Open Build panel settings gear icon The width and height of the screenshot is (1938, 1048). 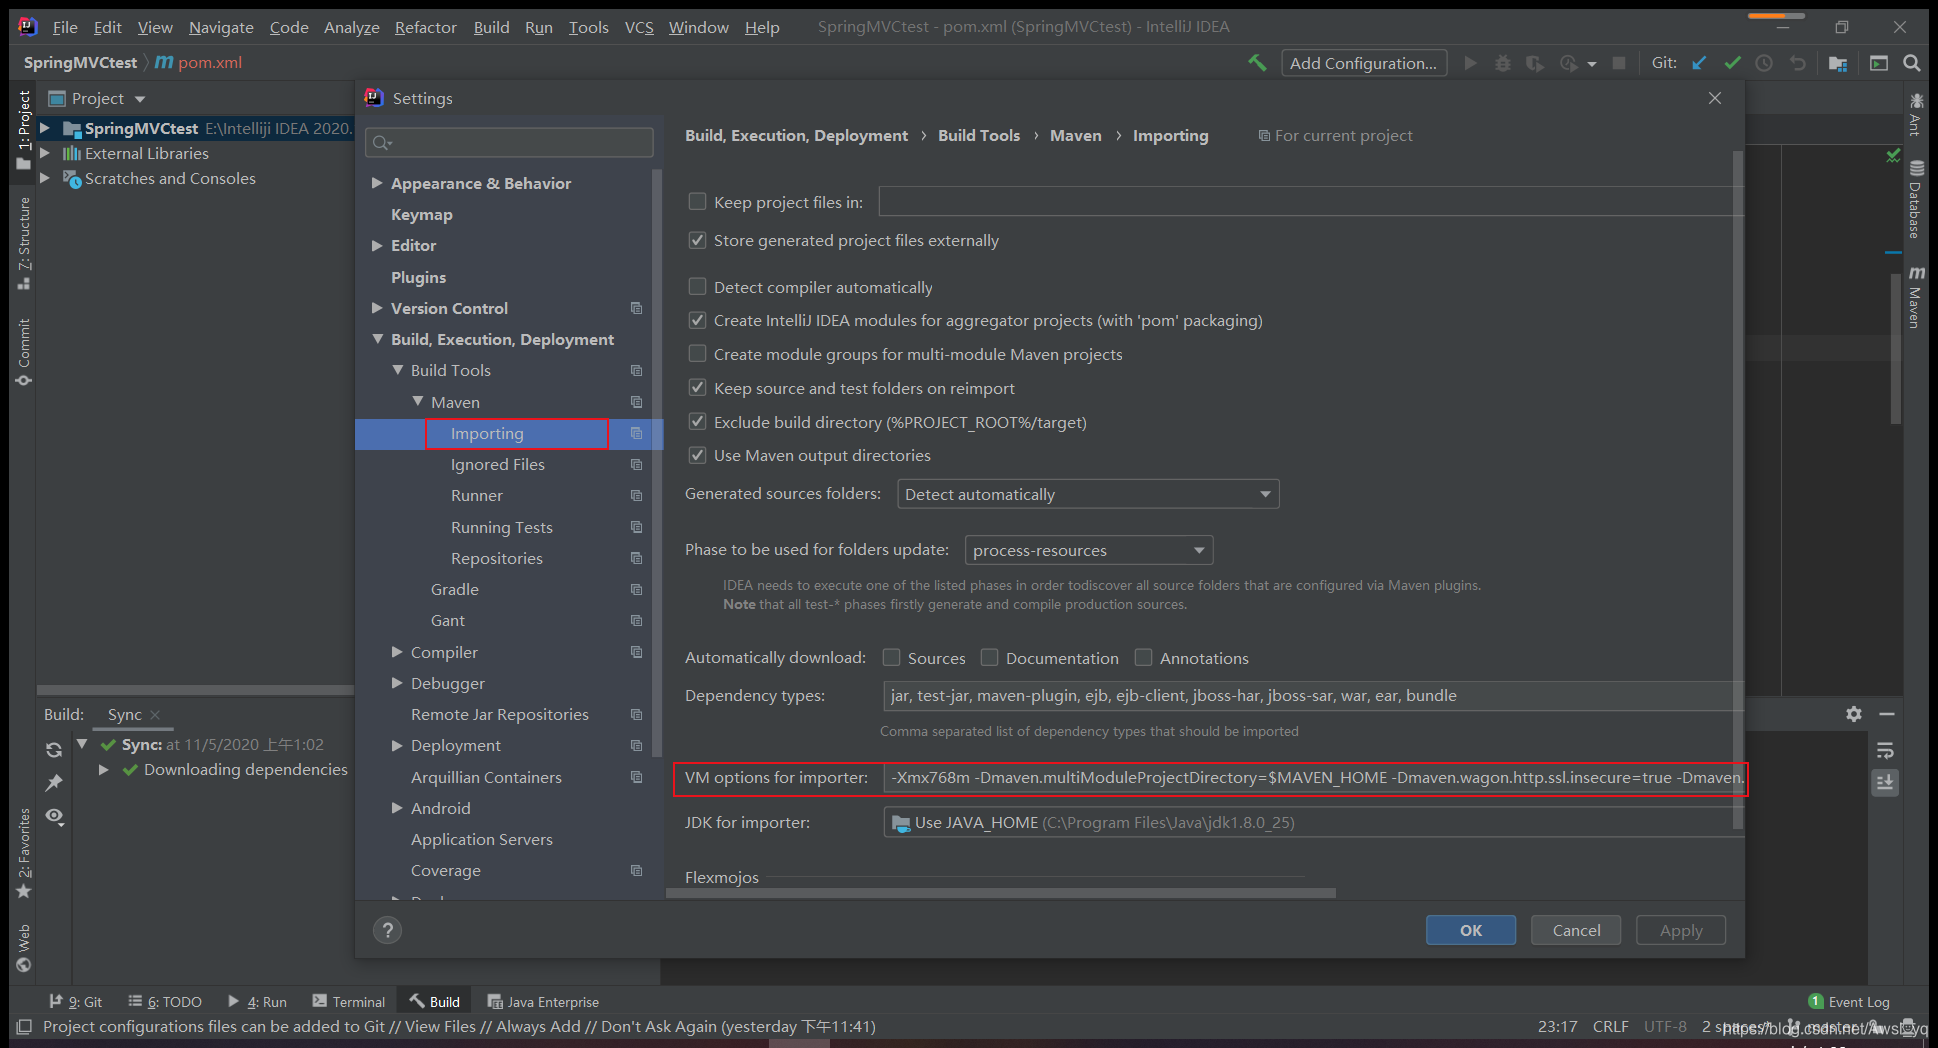point(1853,714)
